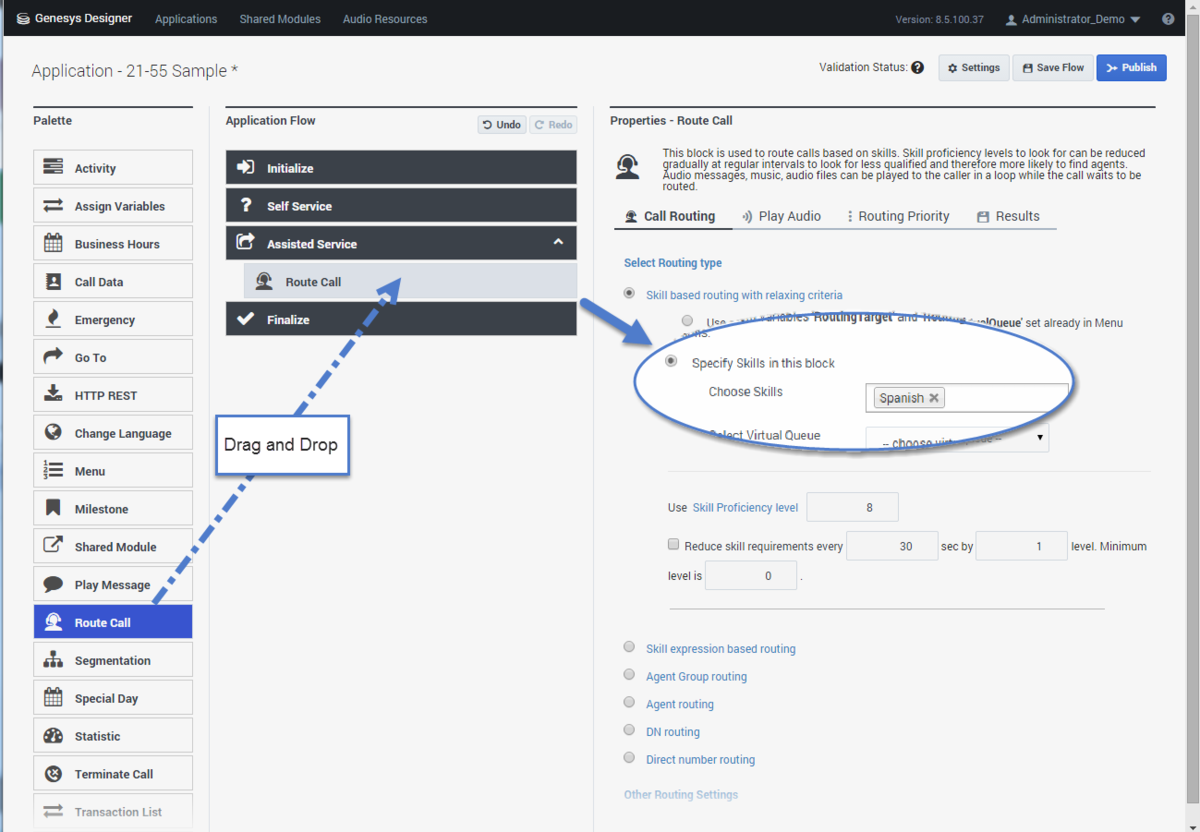Click the Skill Proficiency level value field
The width and height of the screenshot is (1200, 832).
(x=852, y=507)
